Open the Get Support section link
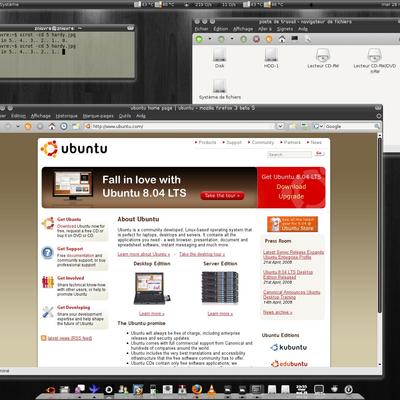 point(70,249)
